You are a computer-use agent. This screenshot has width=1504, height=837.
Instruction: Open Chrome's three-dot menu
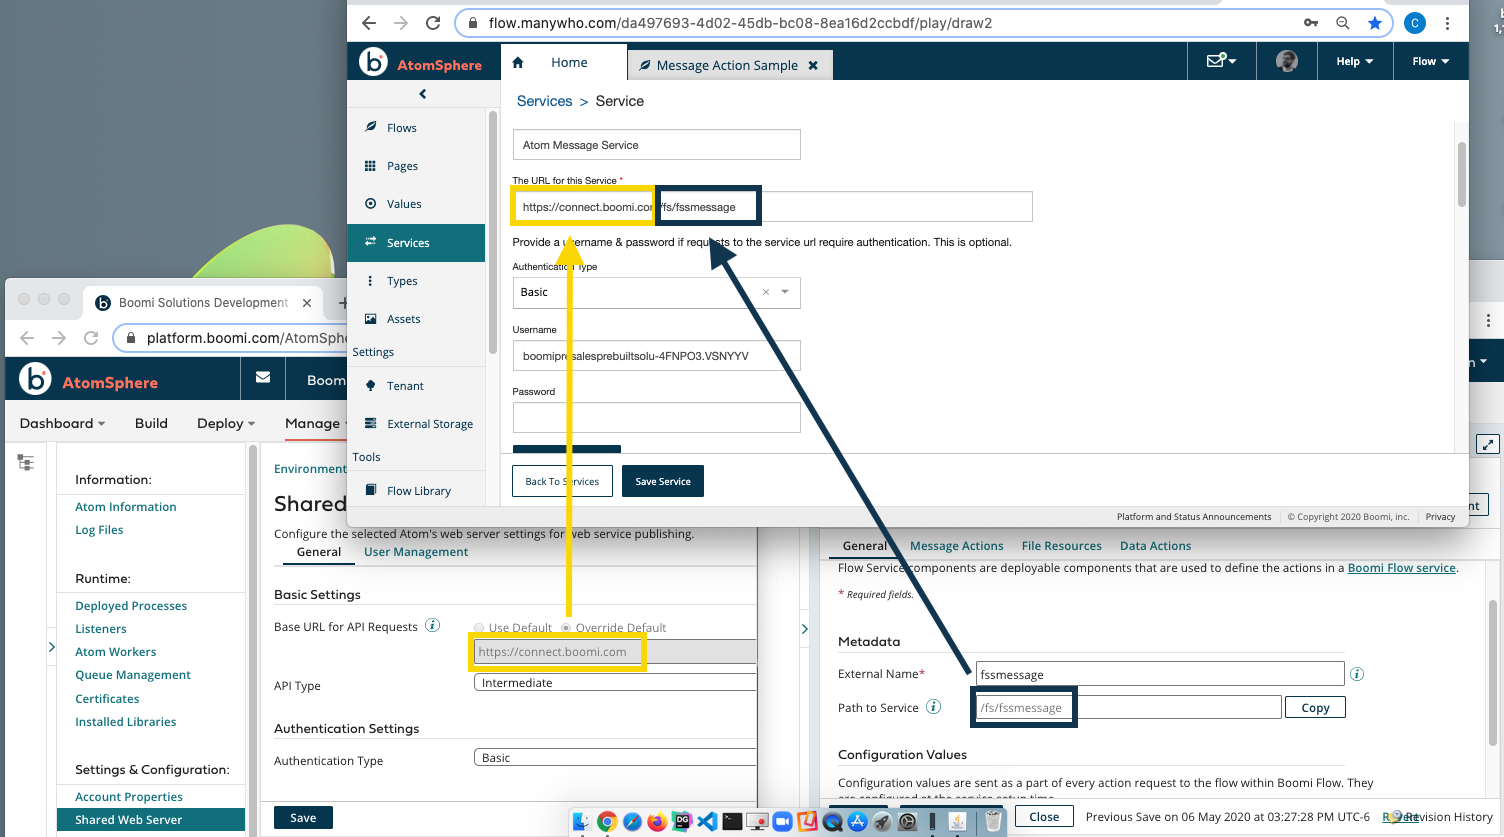pos(1447,23)
